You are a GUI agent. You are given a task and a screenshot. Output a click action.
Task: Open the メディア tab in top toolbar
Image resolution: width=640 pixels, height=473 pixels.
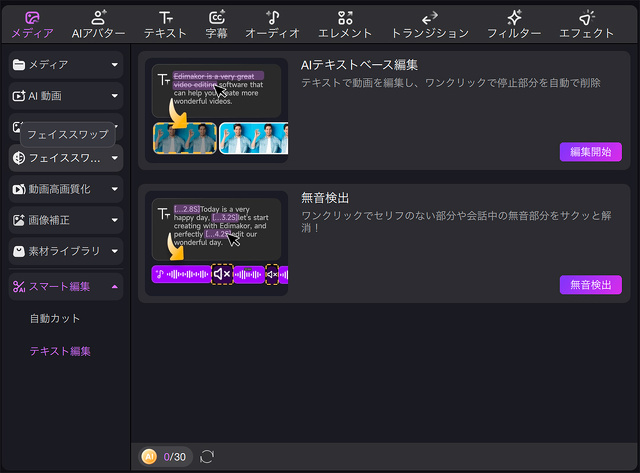coord(32,25)
